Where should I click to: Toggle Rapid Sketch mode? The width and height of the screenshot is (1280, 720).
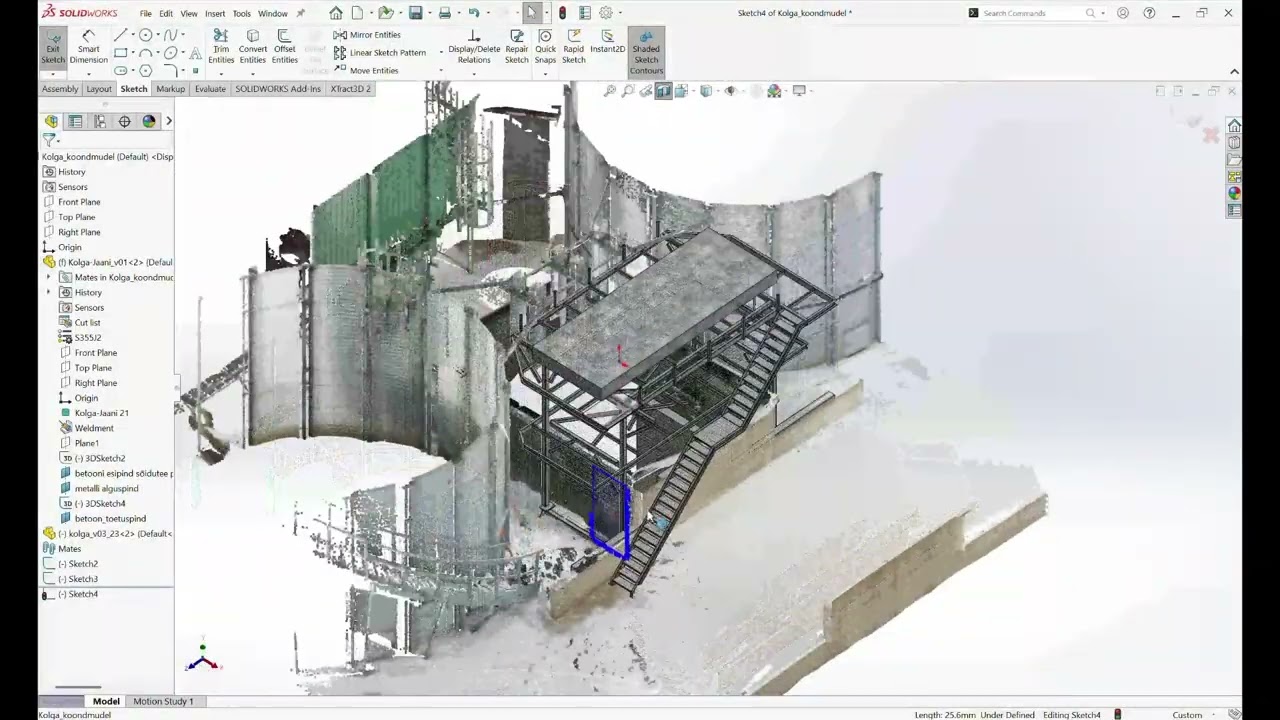coord(574,47)
